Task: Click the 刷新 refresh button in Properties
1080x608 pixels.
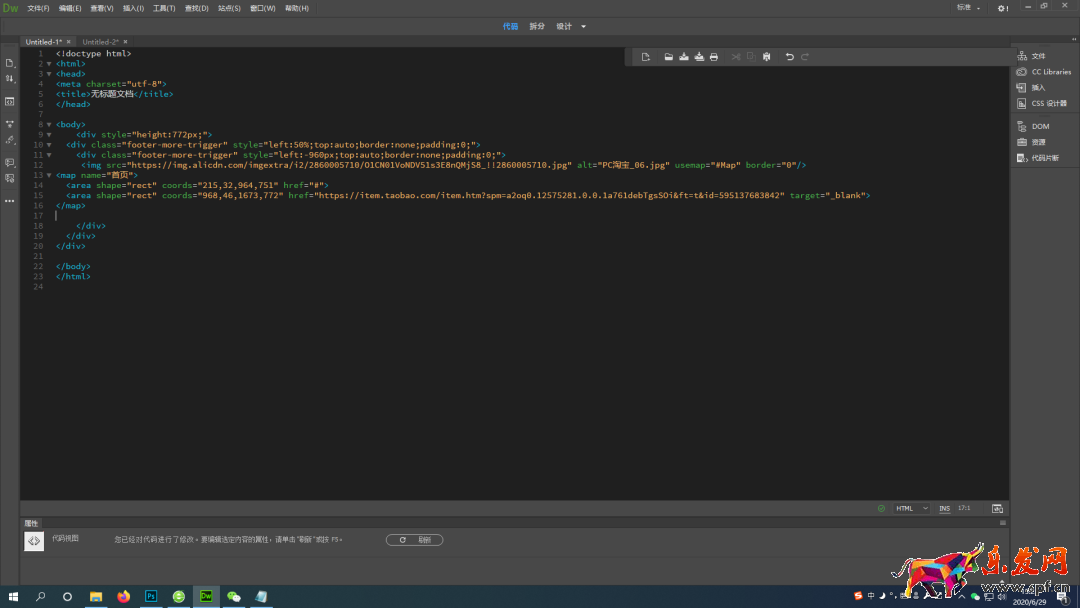Action: [414, 540]
